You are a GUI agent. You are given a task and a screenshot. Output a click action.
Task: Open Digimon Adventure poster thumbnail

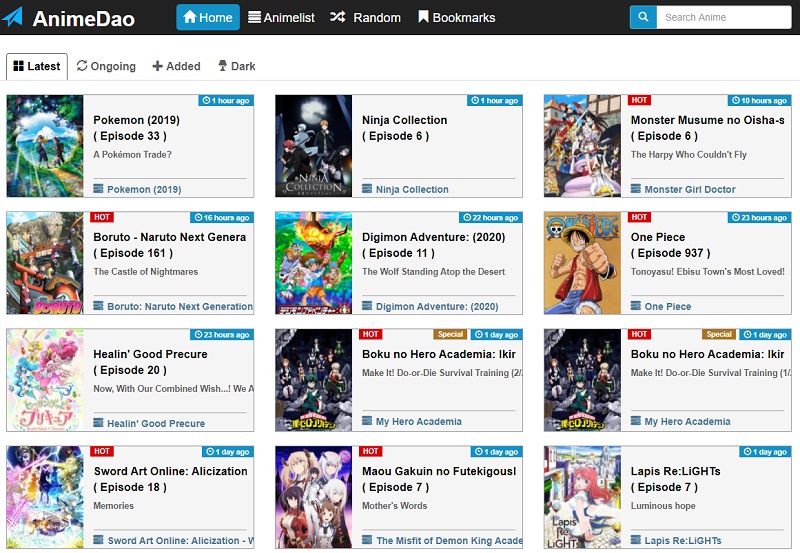point(314,263)
